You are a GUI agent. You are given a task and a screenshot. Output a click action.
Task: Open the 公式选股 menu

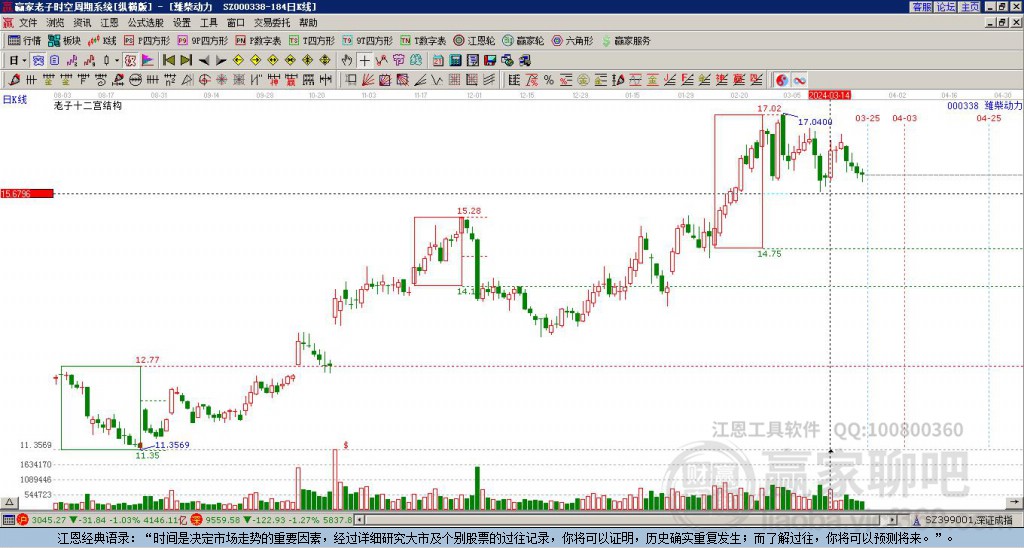(146, 23)
